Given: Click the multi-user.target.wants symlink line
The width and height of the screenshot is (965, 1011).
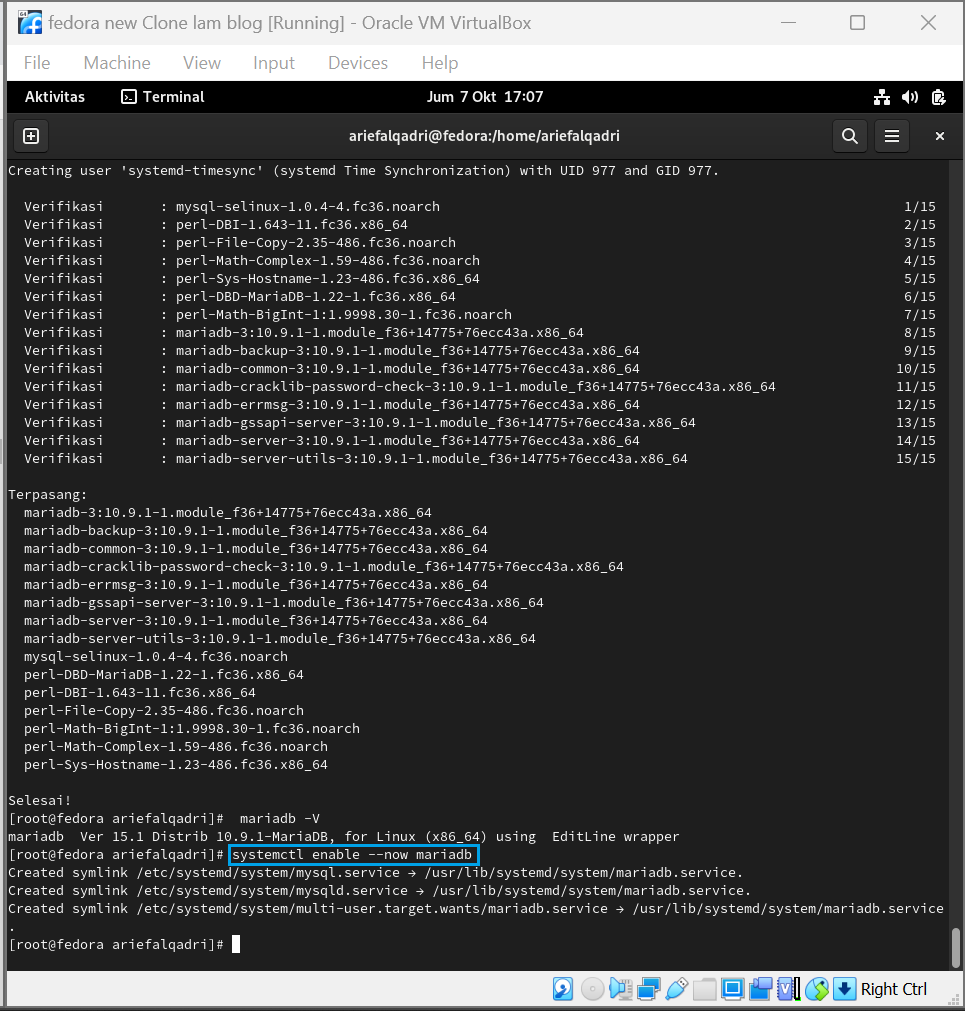Looking at the screenshot, I should (476, 908).
